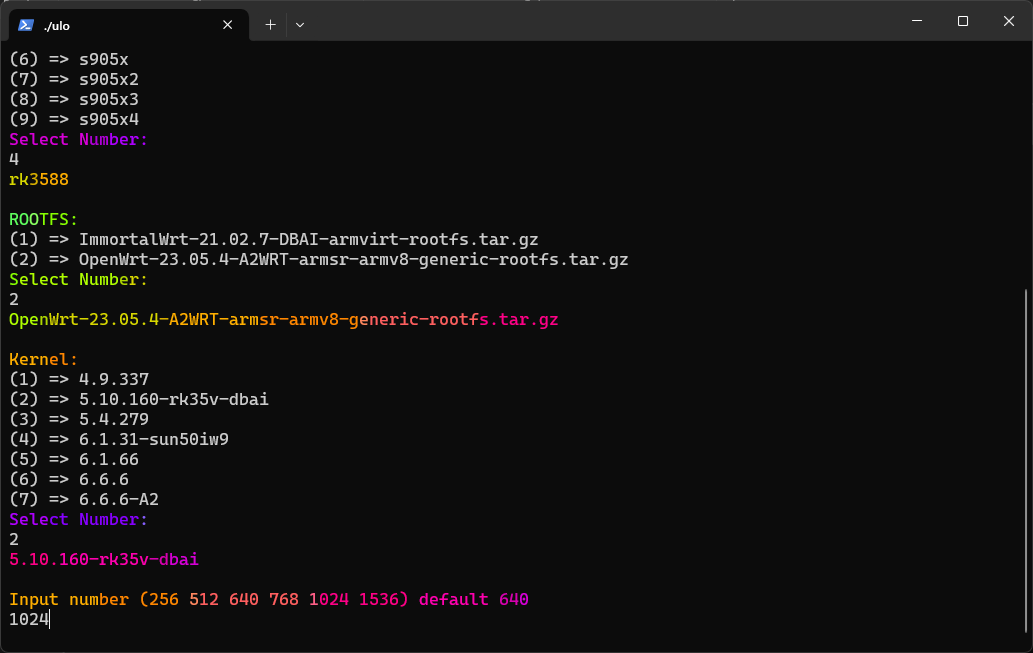This screenshot has width=1033, height=653.
Task: Click the kernel option '4.9.337'
Action: (79, 380)
